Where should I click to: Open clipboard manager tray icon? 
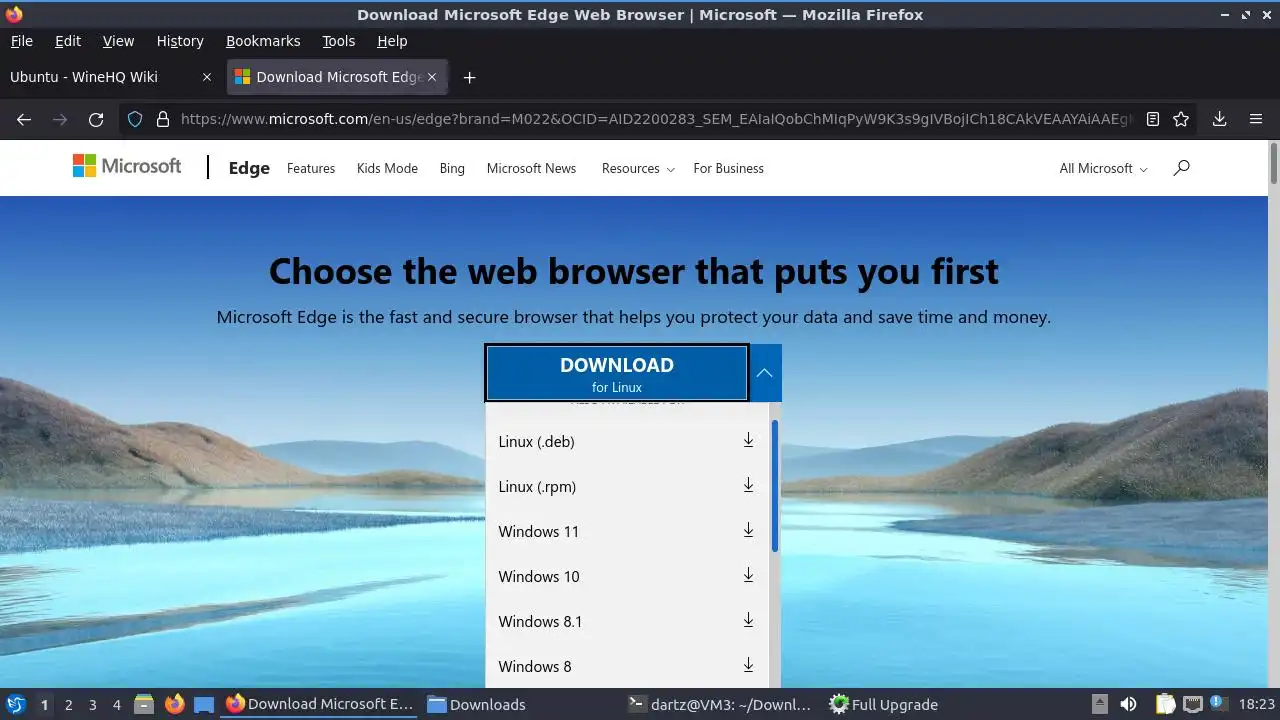1165,704
